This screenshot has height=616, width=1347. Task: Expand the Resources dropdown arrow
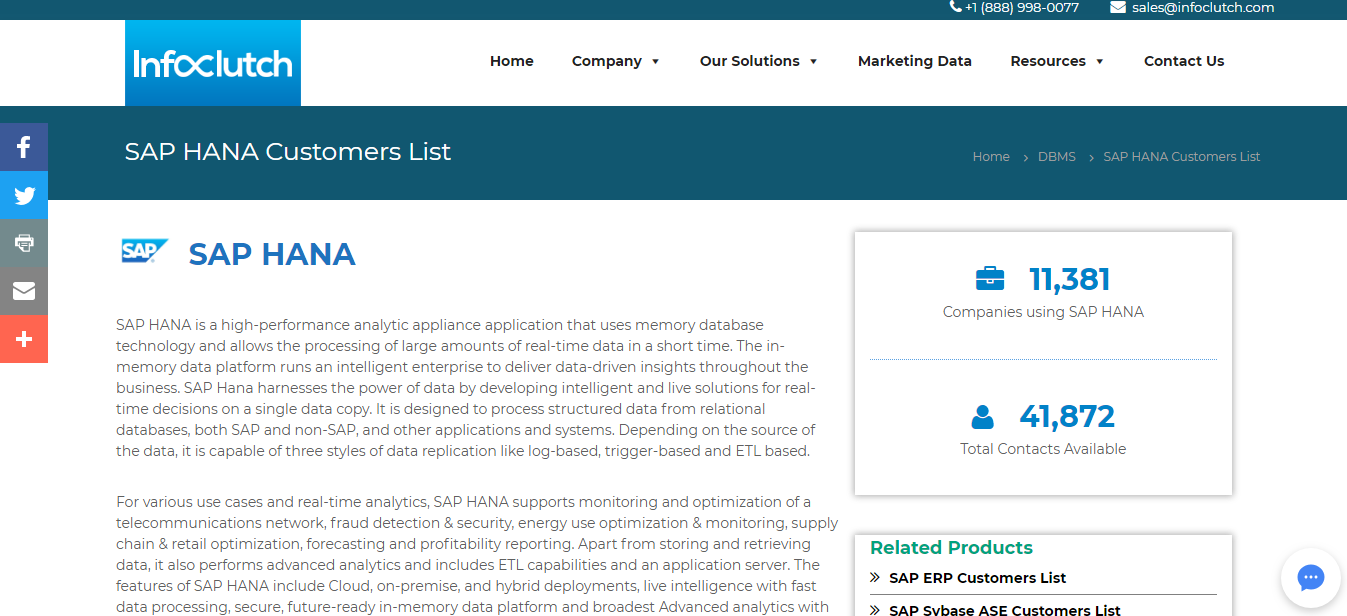coord(1099,62)
